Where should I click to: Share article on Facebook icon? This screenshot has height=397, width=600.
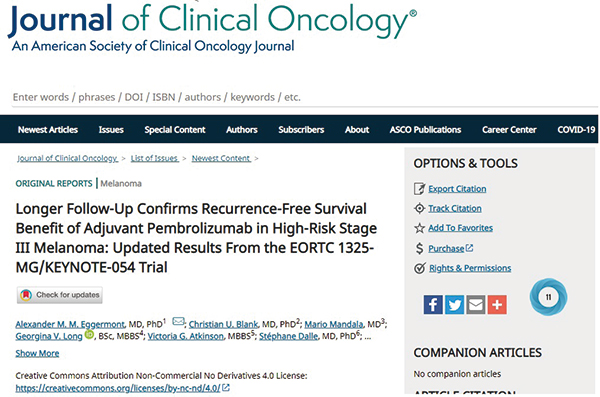click(433, 305)
